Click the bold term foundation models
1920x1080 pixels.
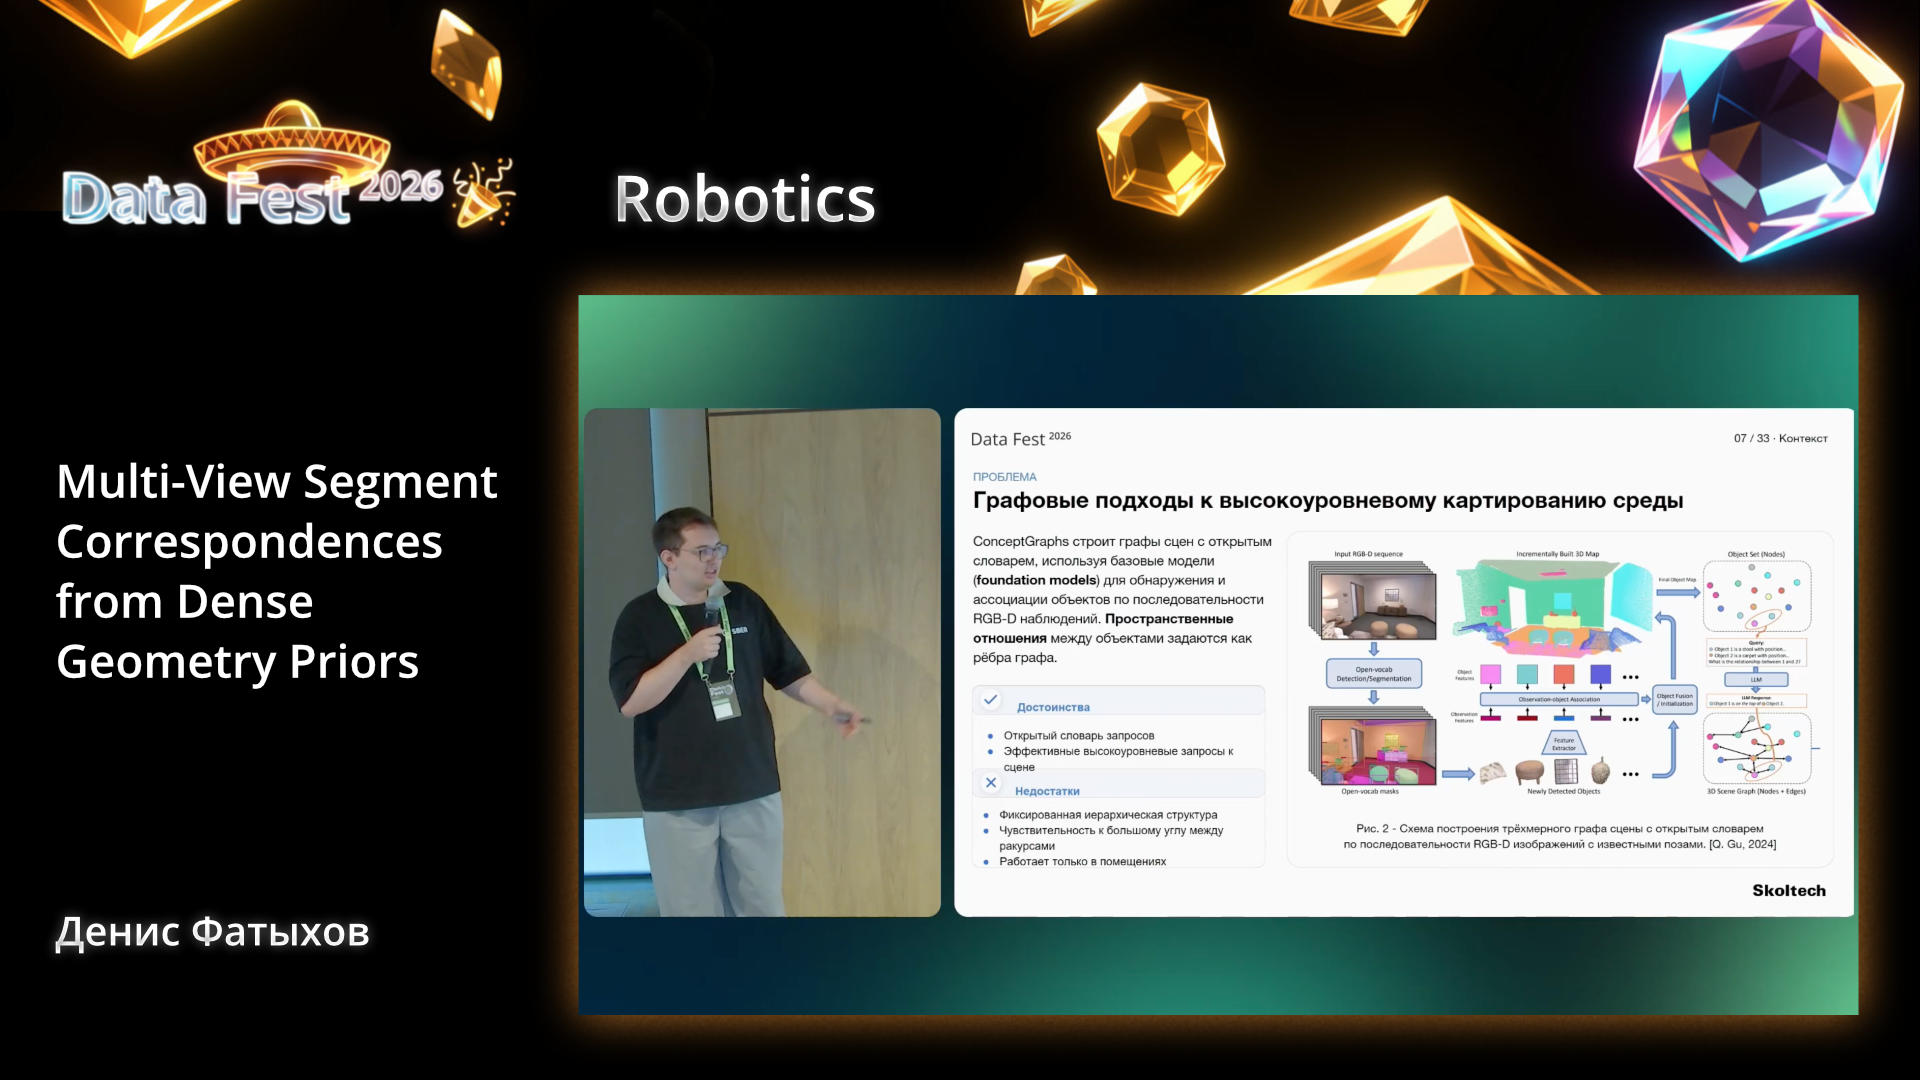(1037, 580)
